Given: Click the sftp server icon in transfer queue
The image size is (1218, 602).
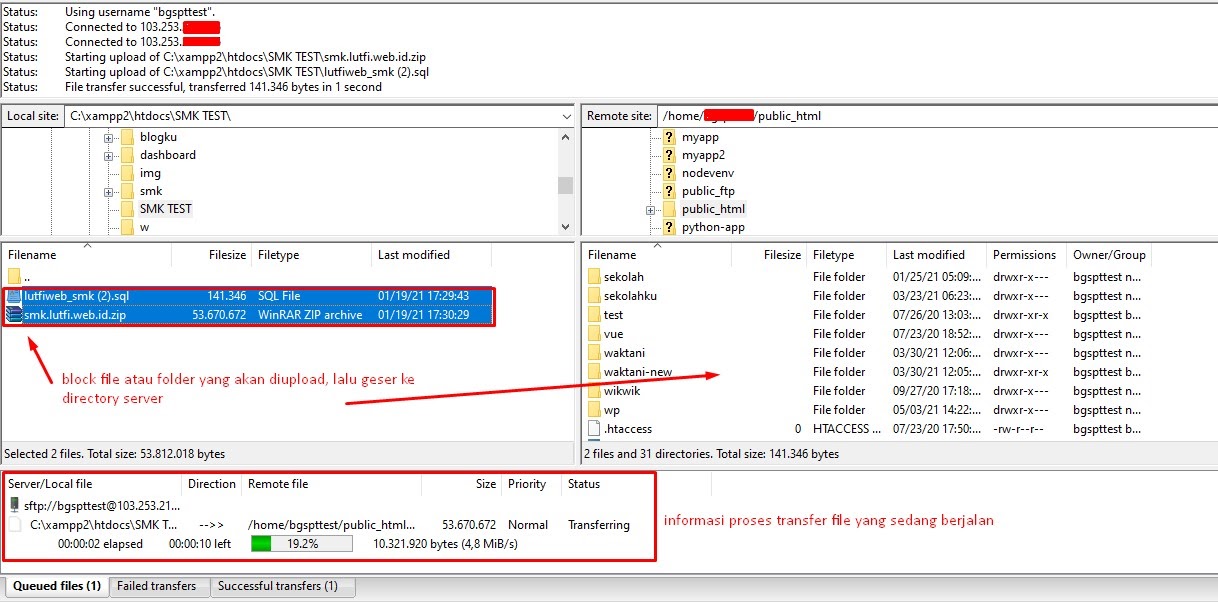Looking at the screenshot, I should coord(14,505).
